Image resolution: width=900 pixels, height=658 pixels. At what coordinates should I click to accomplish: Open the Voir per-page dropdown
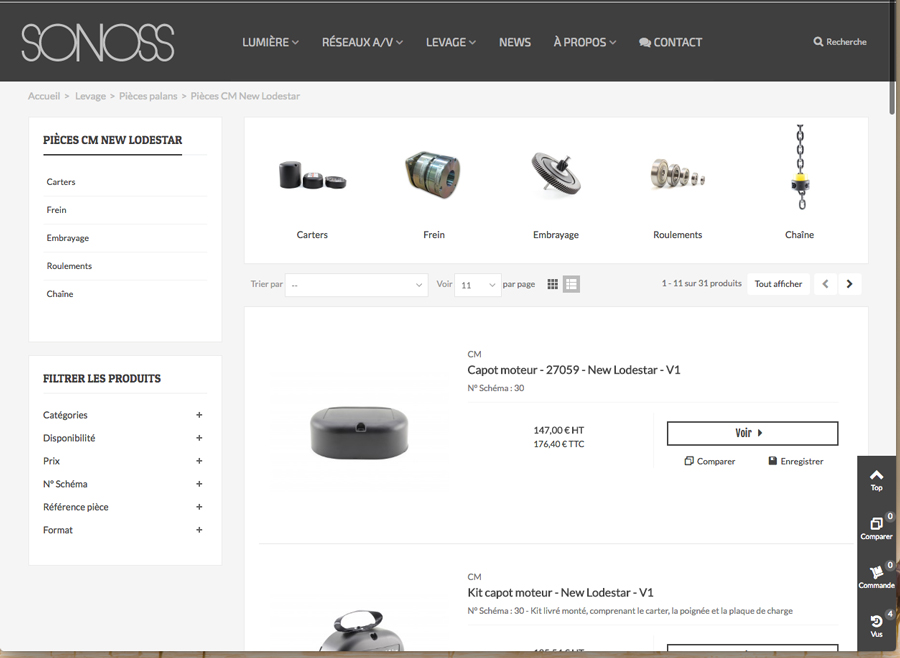478,285
